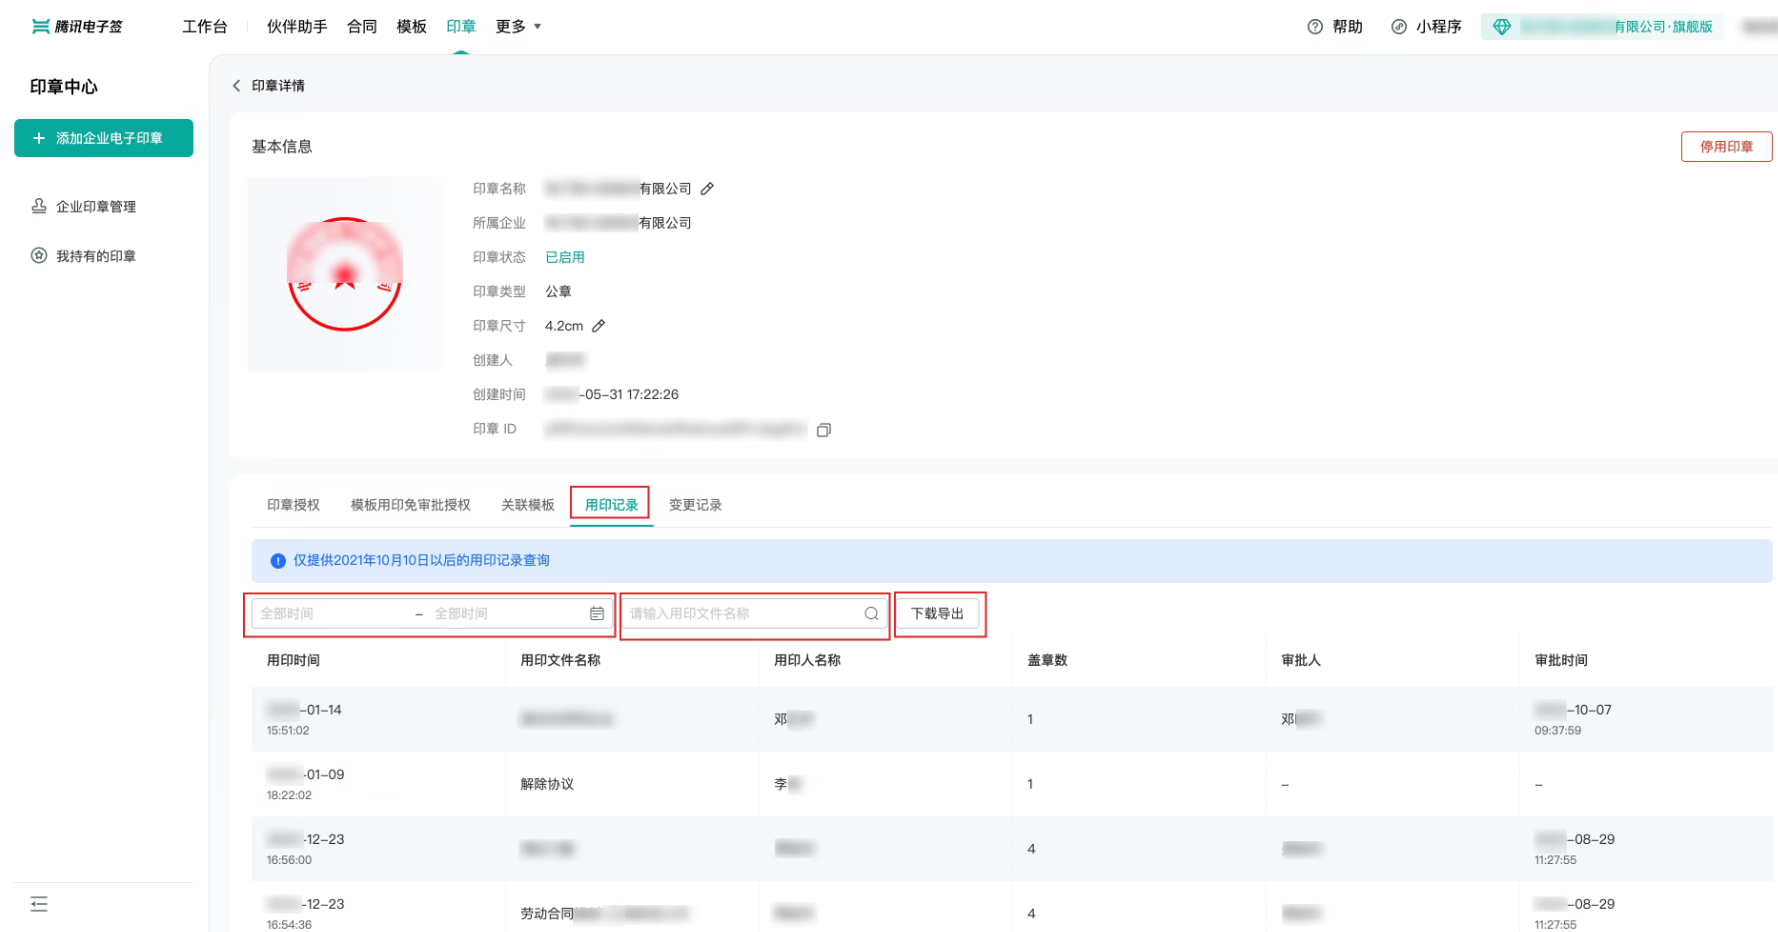Collapse sidebar using bottom-left menu icon
The image size is (1778, 932).
tap(39, 904)
